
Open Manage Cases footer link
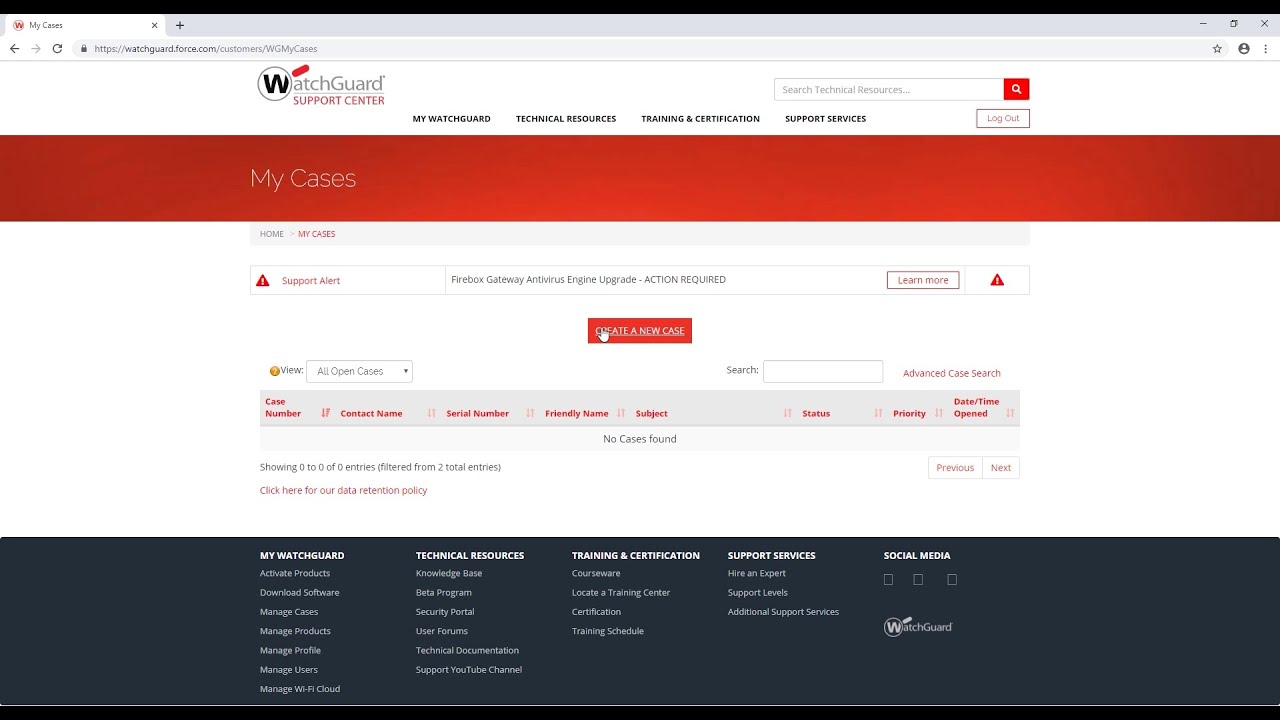coord(289,612)
